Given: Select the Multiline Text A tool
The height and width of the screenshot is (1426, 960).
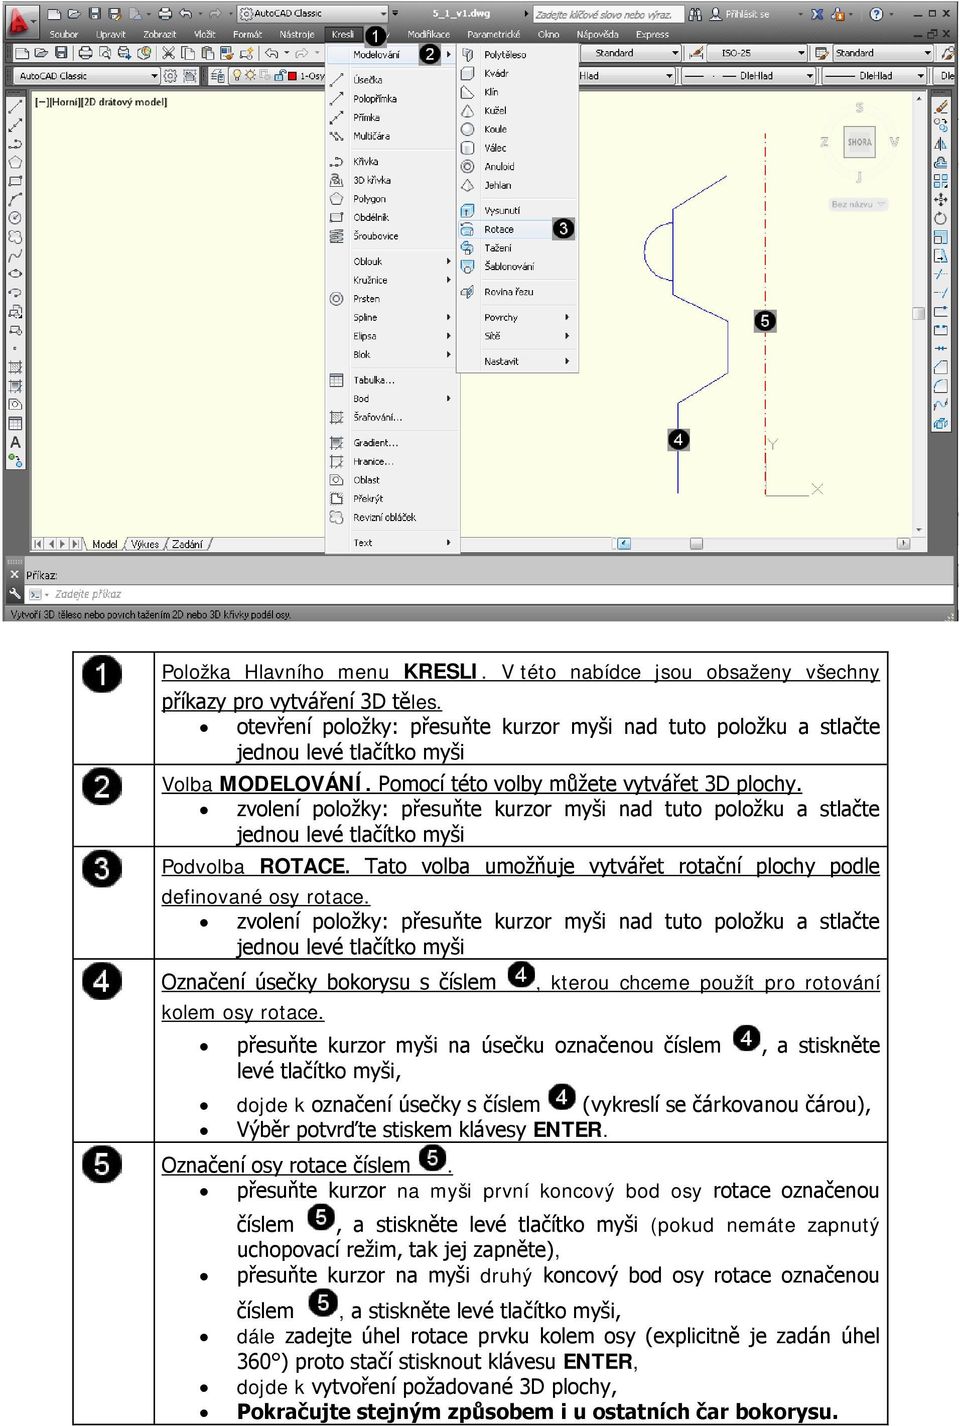Looking at the screenshot, I should (x=15, y=442).
